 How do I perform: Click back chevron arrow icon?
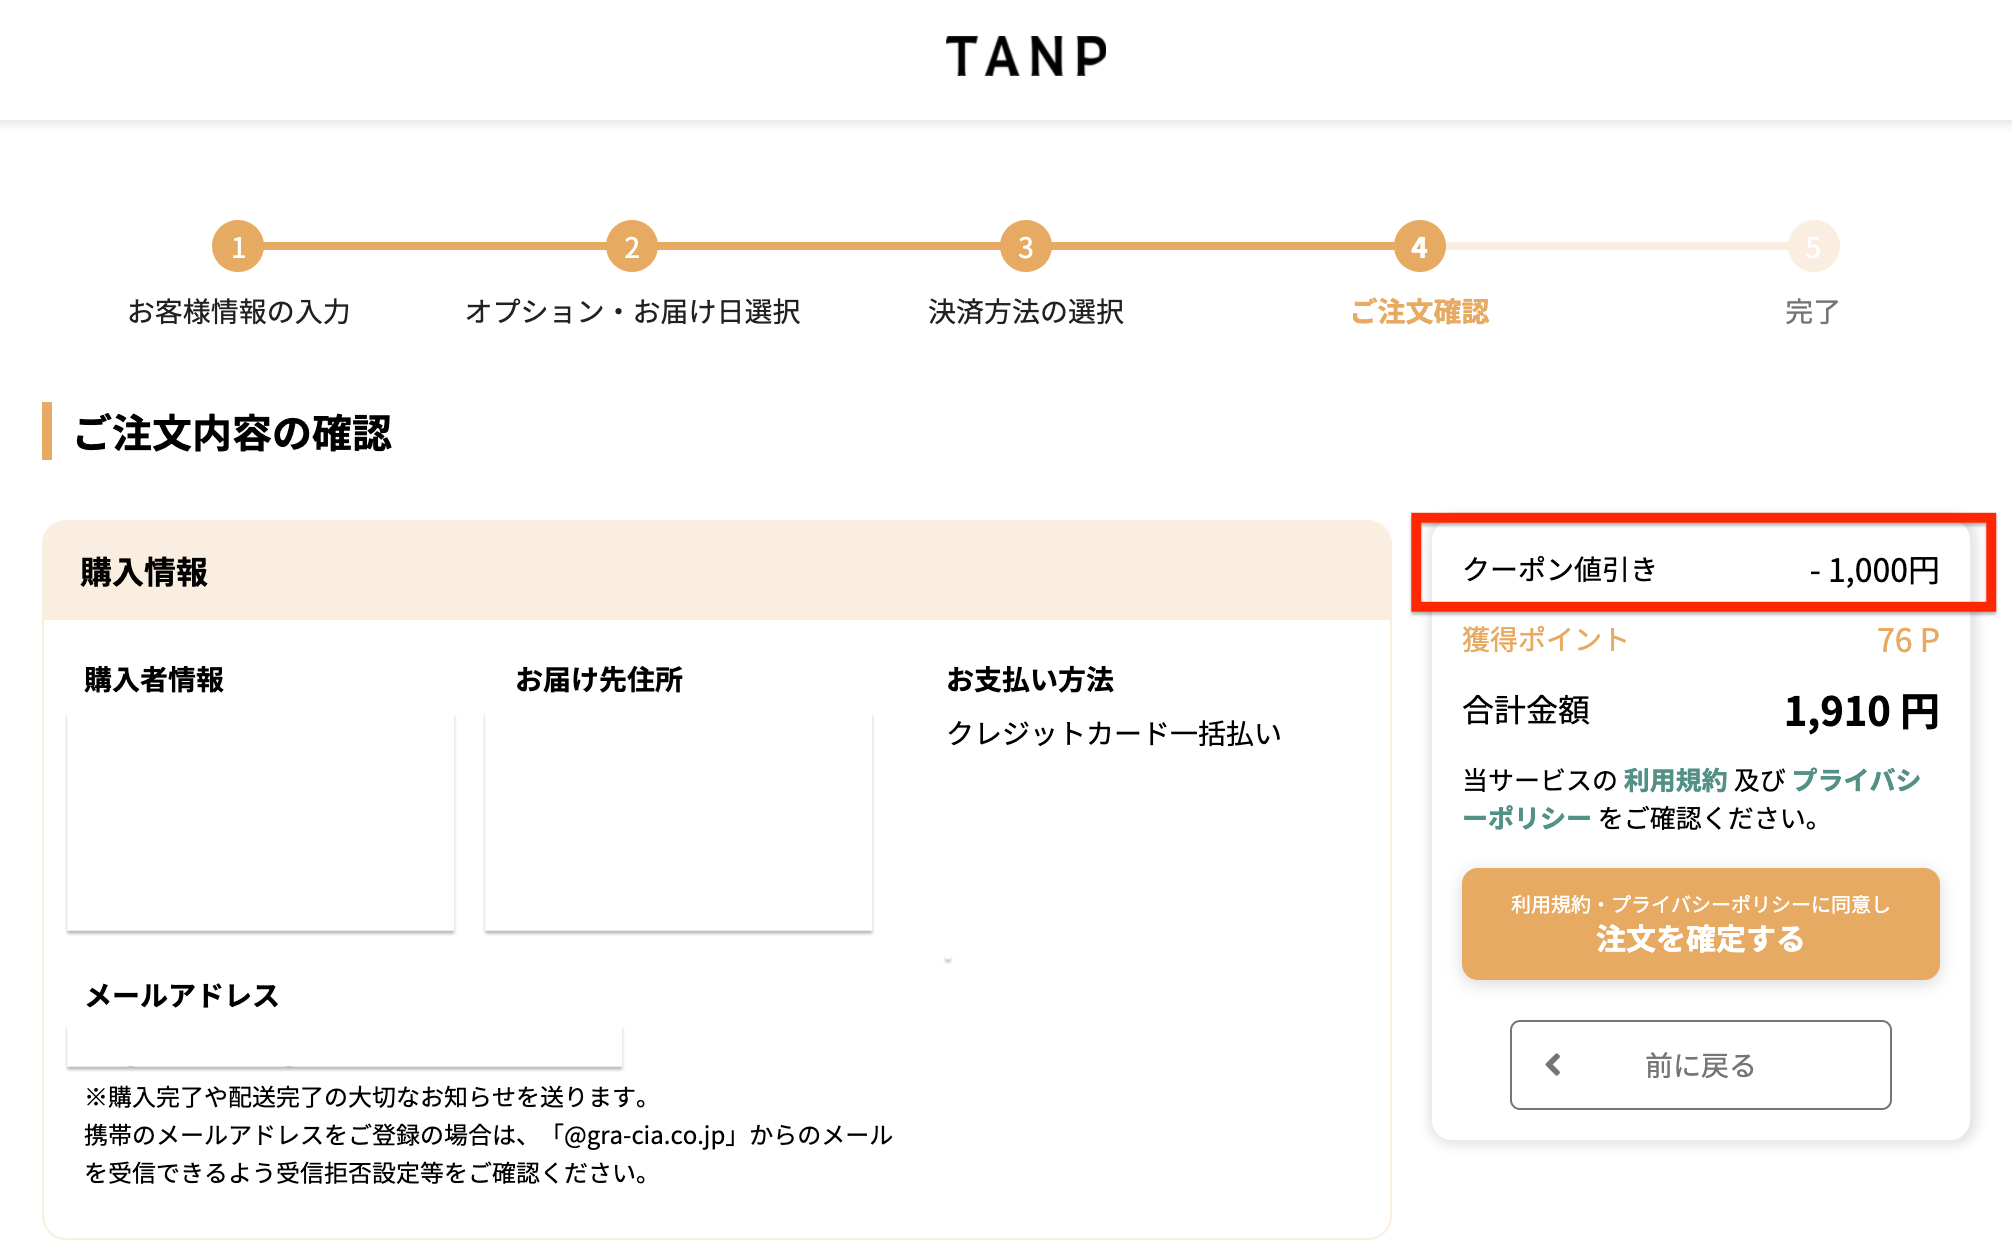[x=1553, y=1065]
